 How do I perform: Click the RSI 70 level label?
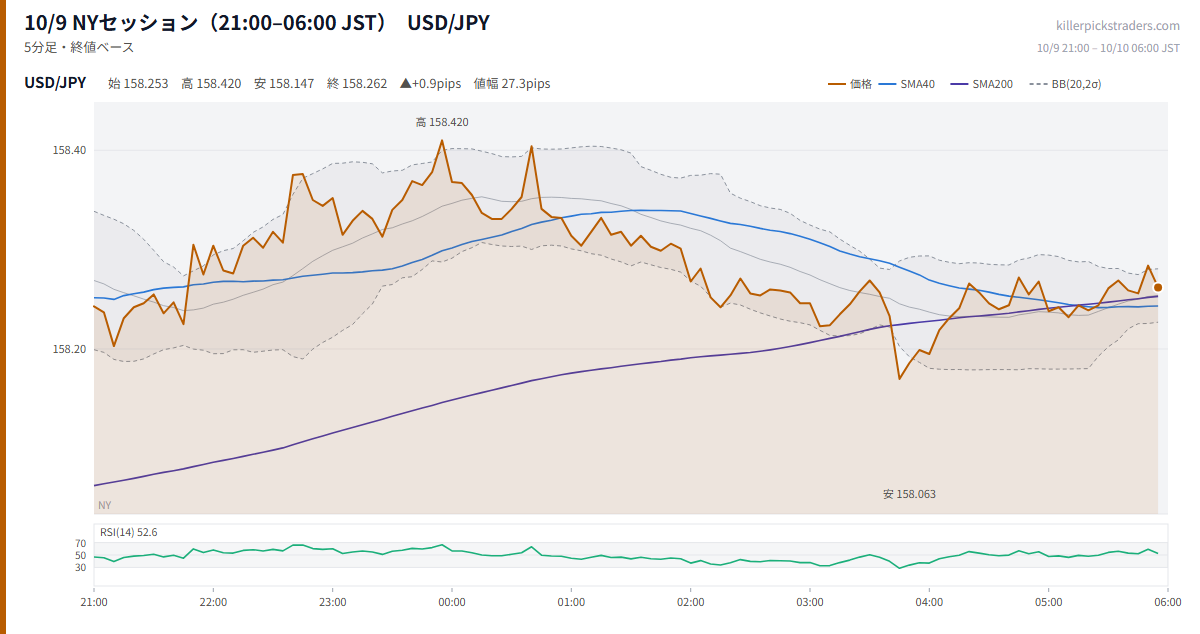(81, 544)
